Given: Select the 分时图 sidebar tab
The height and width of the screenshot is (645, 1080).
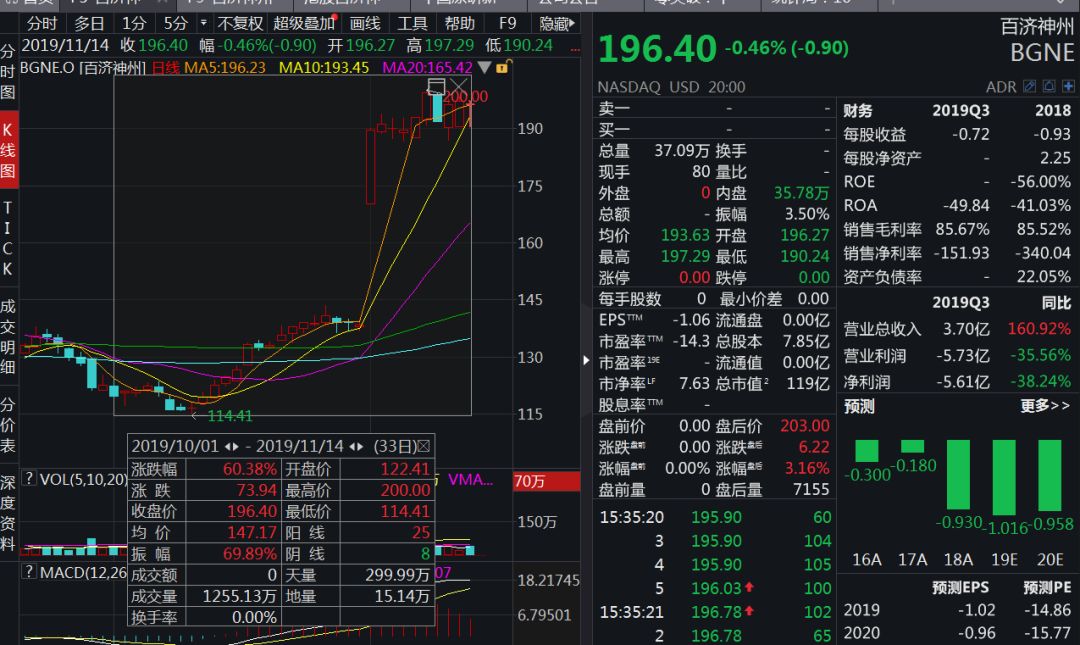Looking at the screenshot, I should click(8, 72).
